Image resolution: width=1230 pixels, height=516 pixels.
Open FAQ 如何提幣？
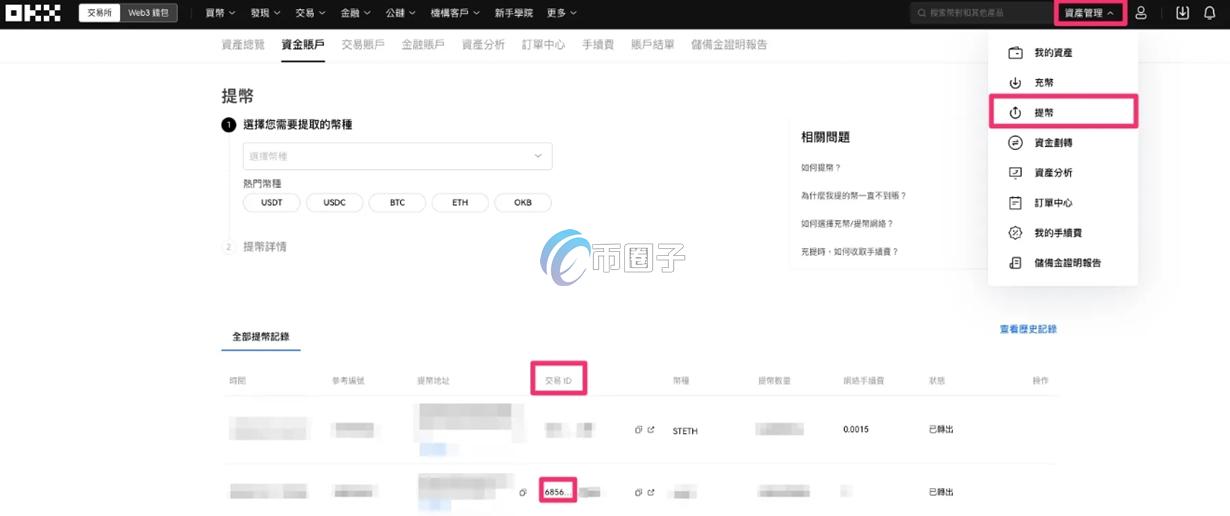point(821,167)
